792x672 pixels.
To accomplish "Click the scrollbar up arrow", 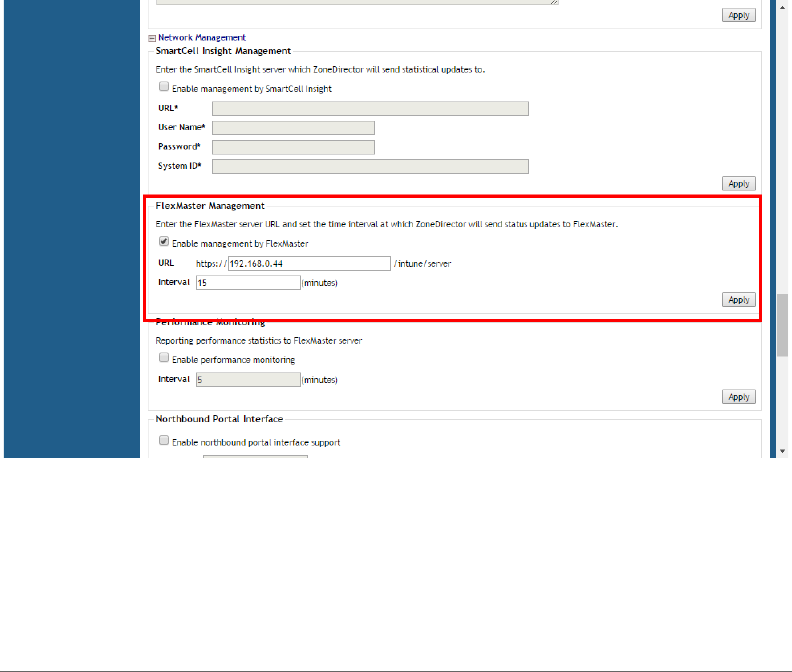I will point(782,7).
